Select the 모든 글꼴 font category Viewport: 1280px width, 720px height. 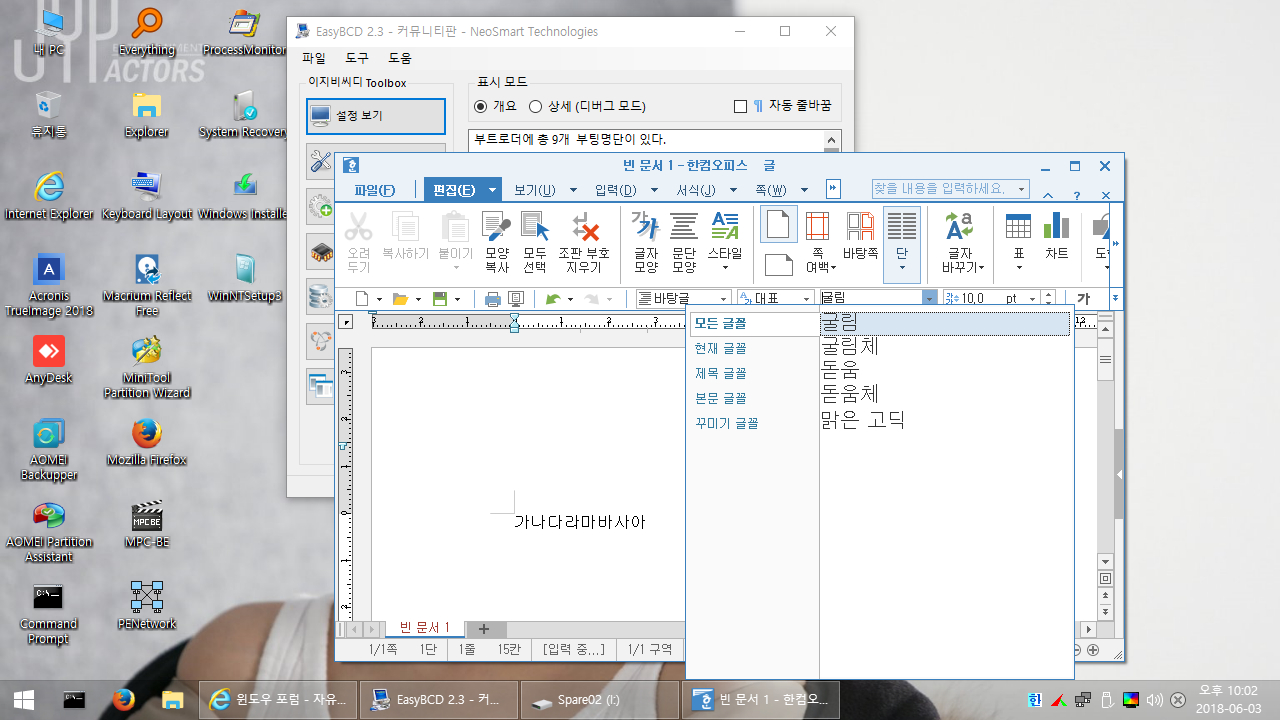[x=754, y=324]
